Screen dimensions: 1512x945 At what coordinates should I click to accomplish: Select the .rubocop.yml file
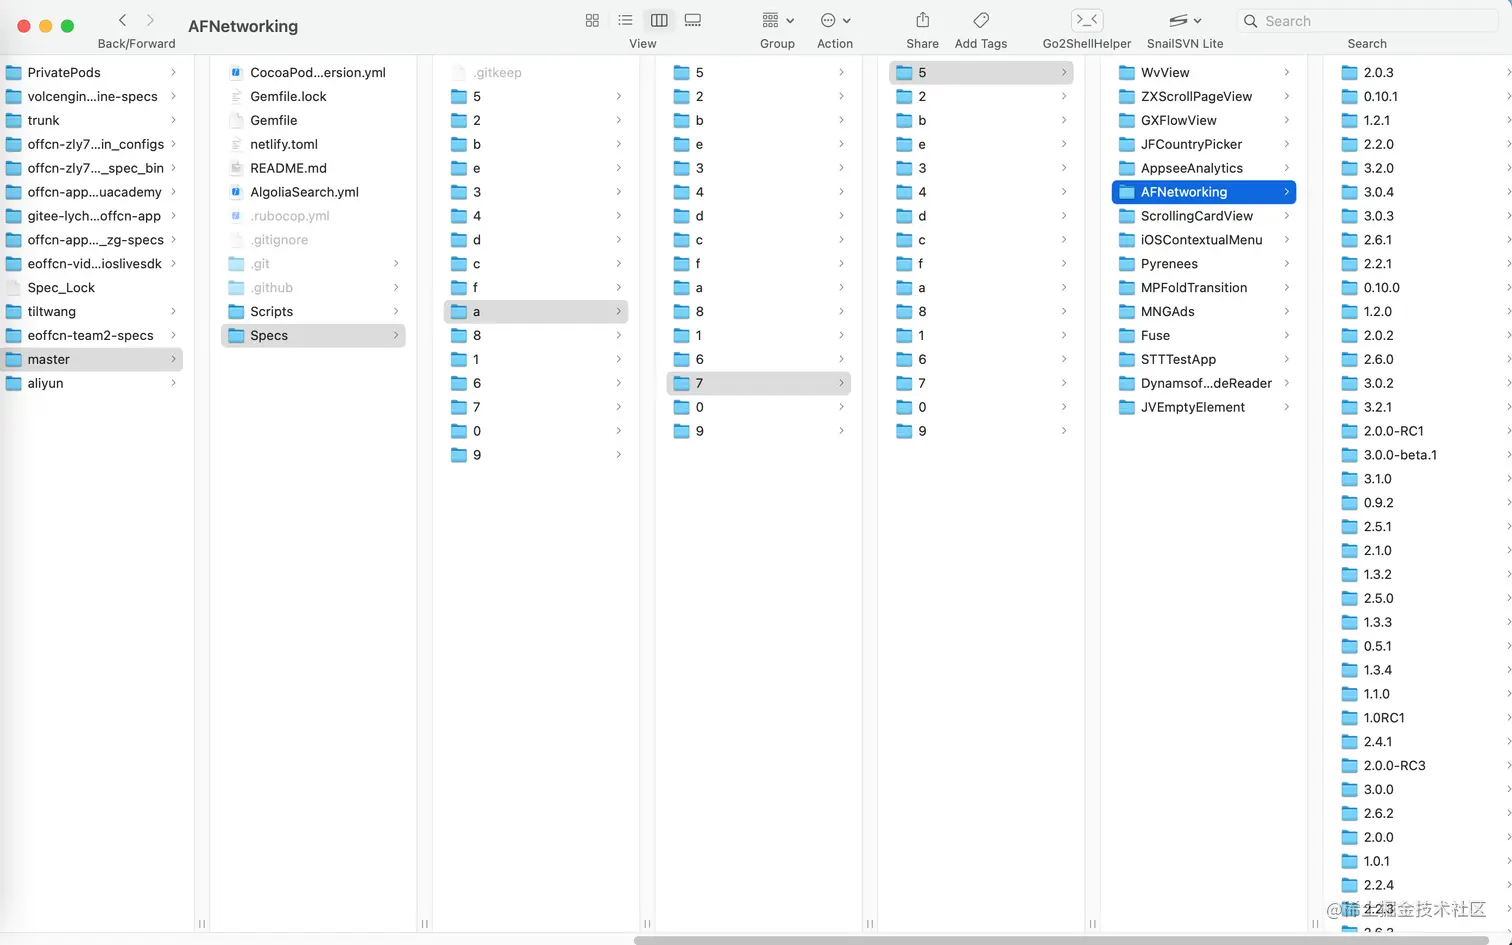tap(314, 216)
